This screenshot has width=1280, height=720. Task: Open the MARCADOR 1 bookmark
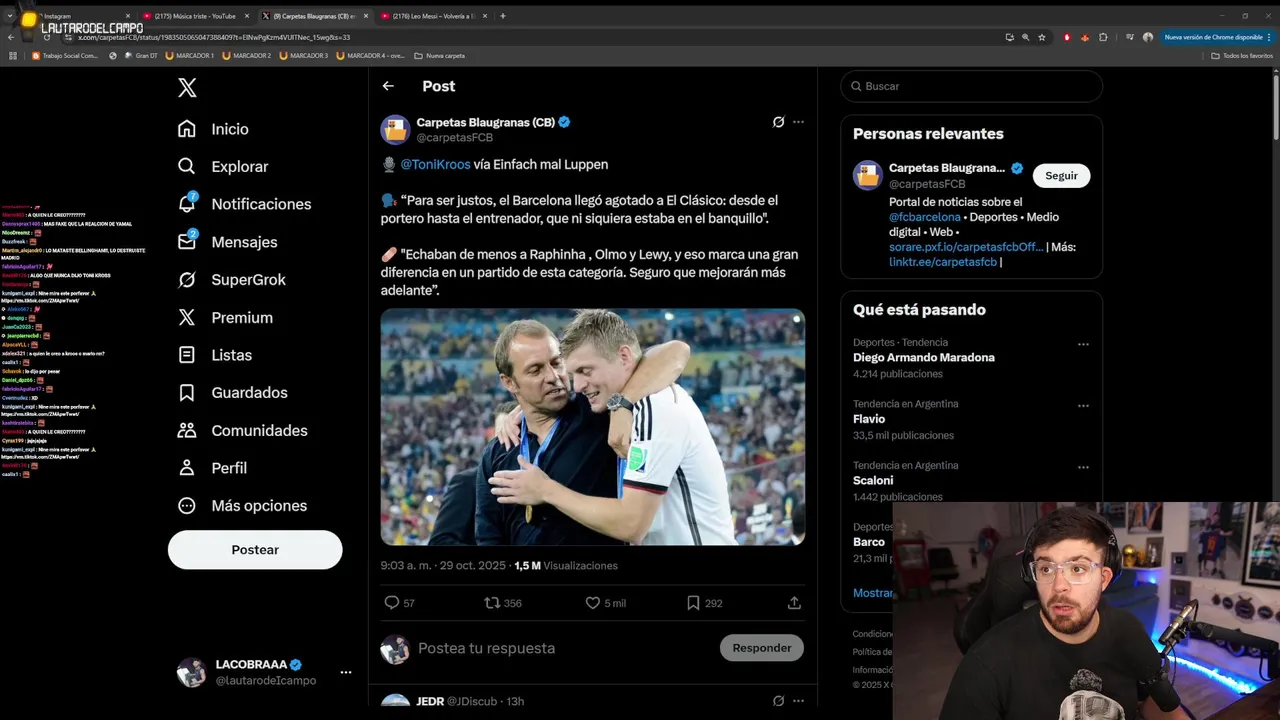(190, 56)
